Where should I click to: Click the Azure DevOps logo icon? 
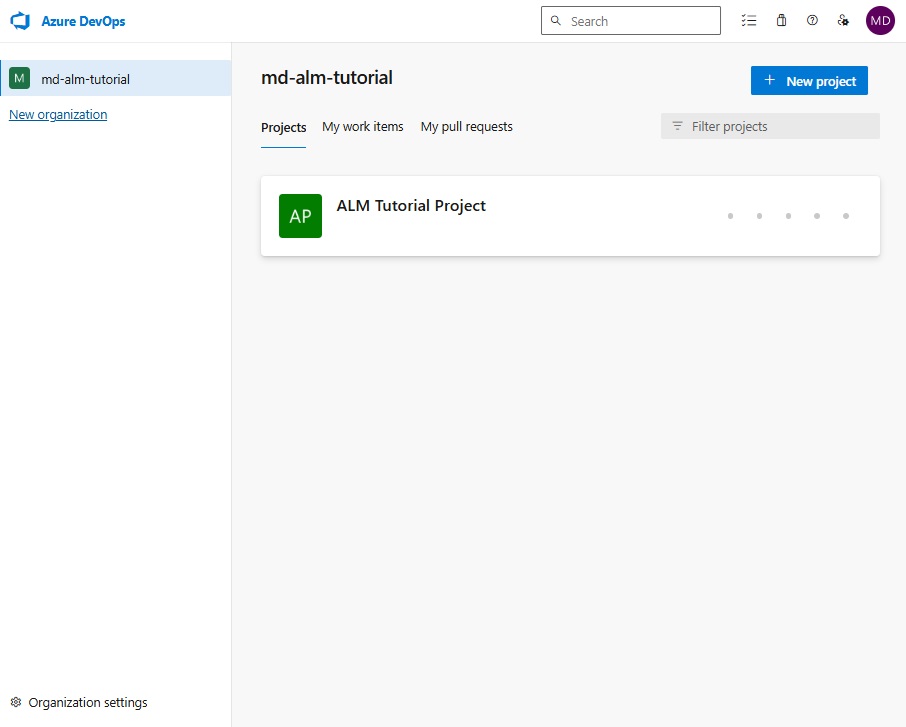tap(20, 21)
